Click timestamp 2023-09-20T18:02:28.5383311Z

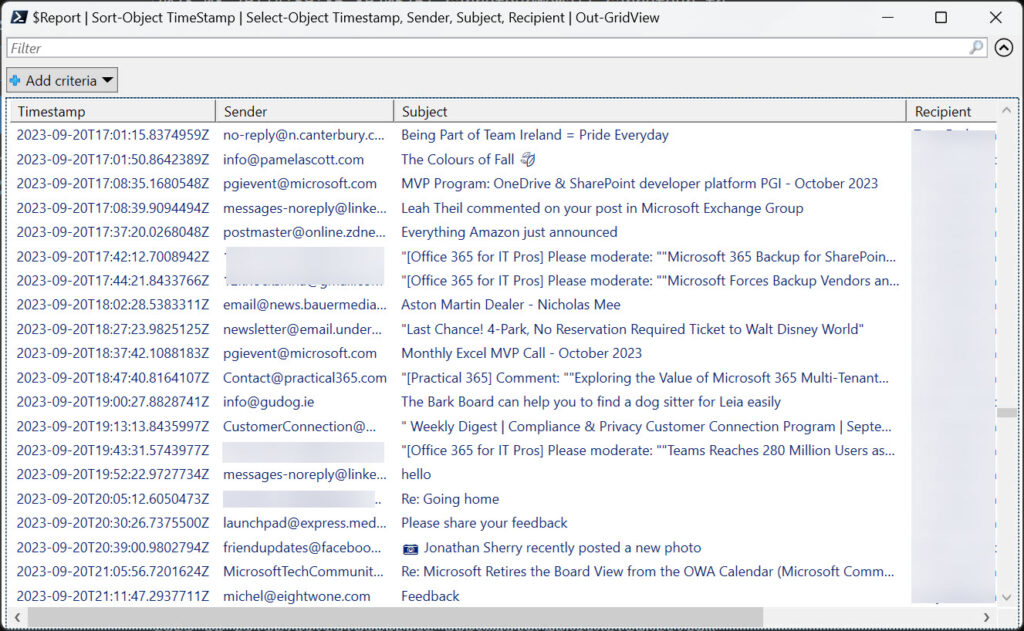click(x=113, y=305)
